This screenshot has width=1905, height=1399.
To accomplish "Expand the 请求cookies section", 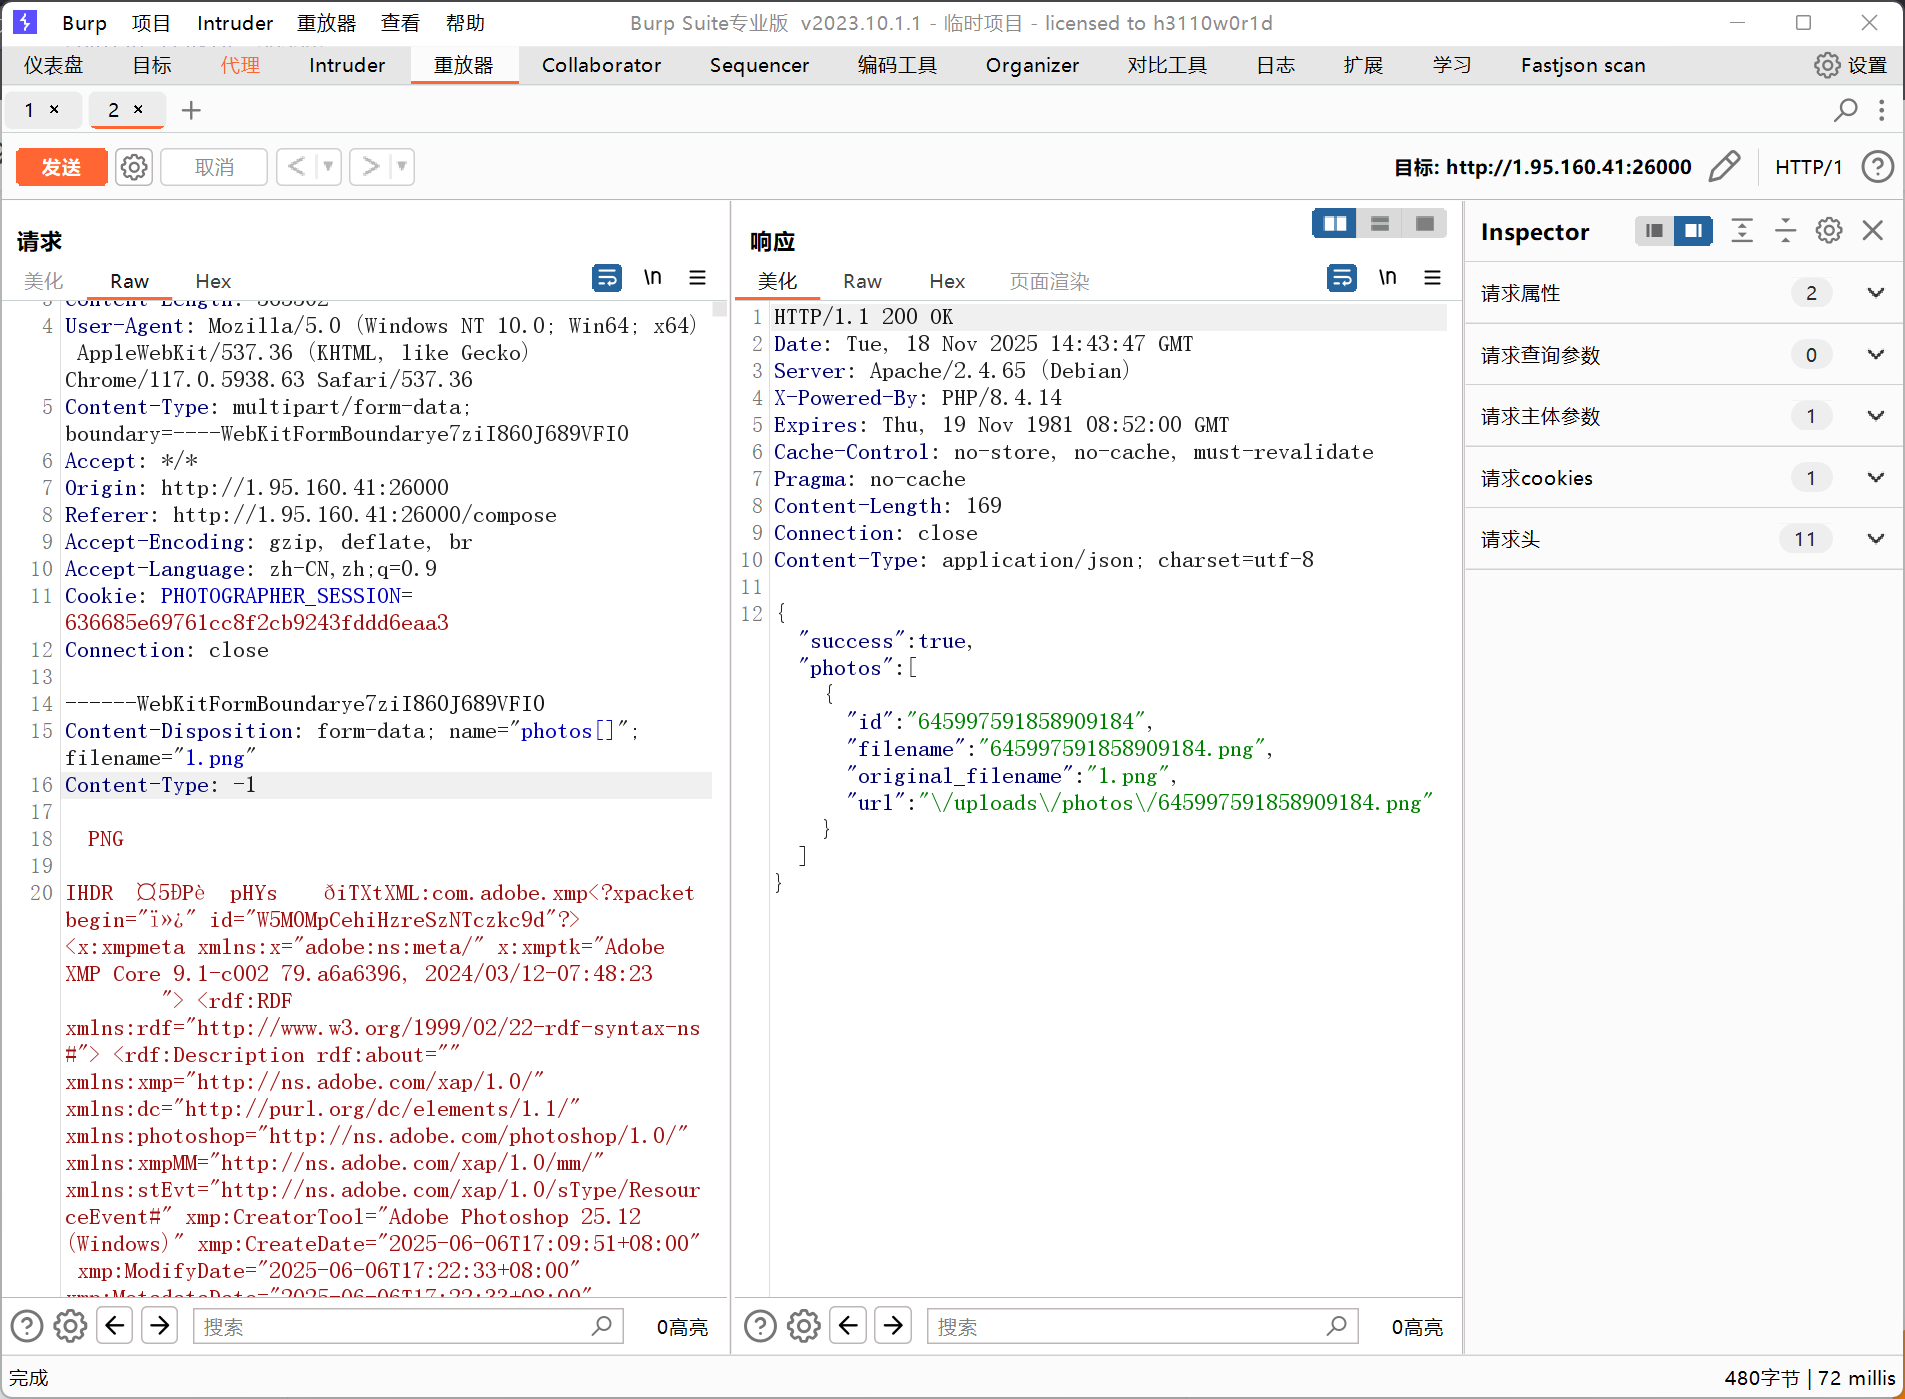I will click(x=1875, y=478).
